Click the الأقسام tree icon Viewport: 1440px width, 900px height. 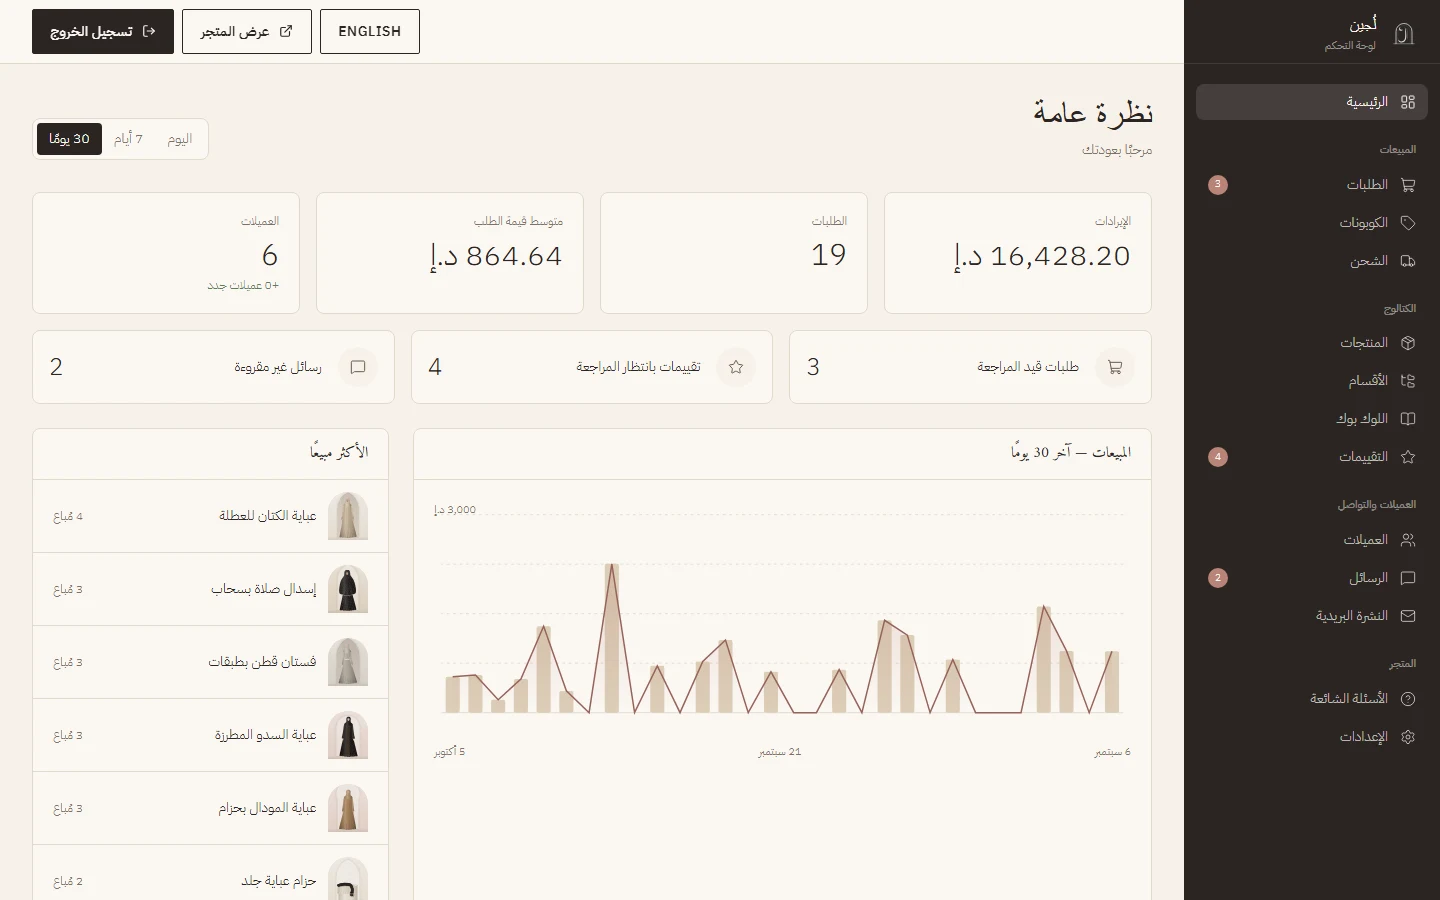pyautogui.click(x=1408, y=381)
